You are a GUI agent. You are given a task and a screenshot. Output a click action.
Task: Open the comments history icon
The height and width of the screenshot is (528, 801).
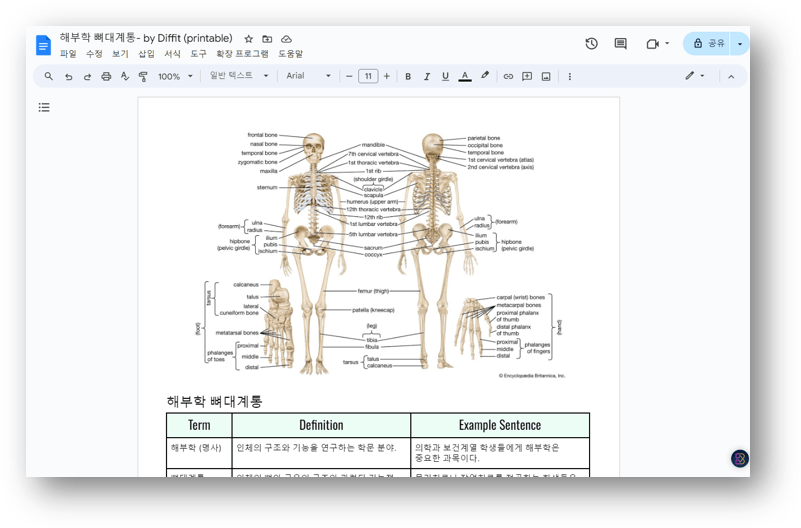click(x=620, y=44)
